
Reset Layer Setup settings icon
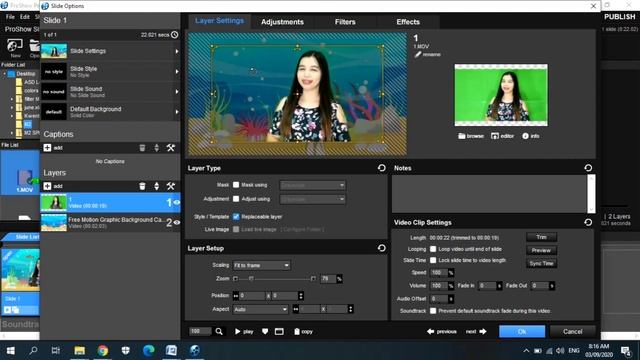pos(382,248)
